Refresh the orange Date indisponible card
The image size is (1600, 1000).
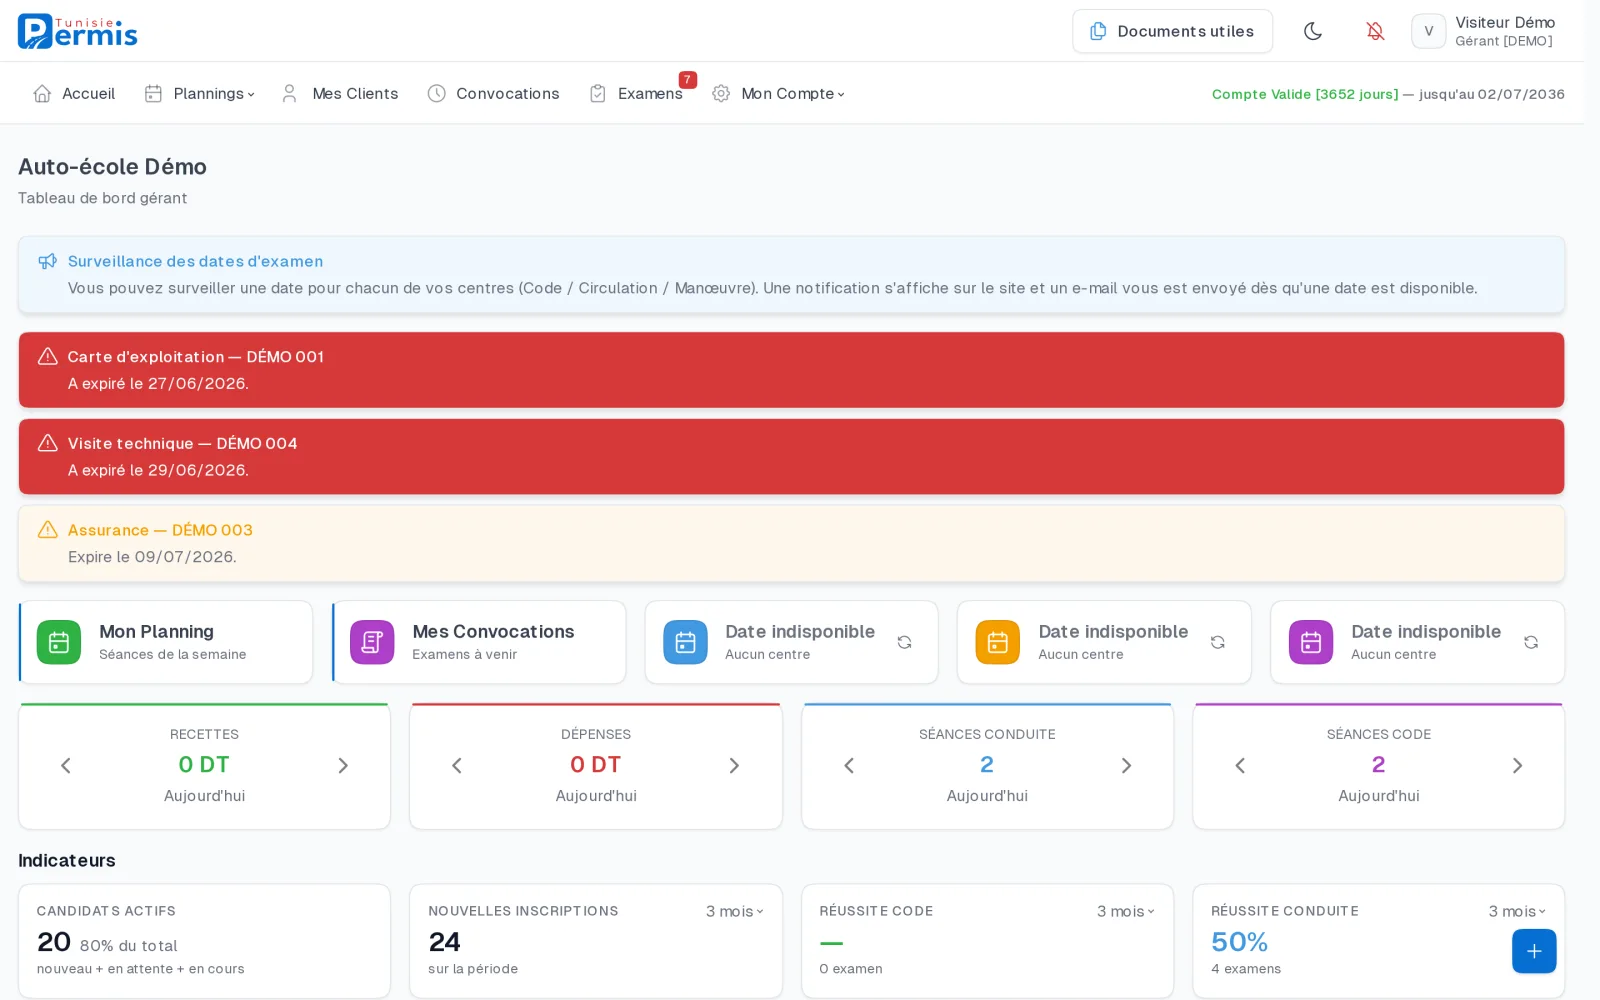tap(1217, 642)
